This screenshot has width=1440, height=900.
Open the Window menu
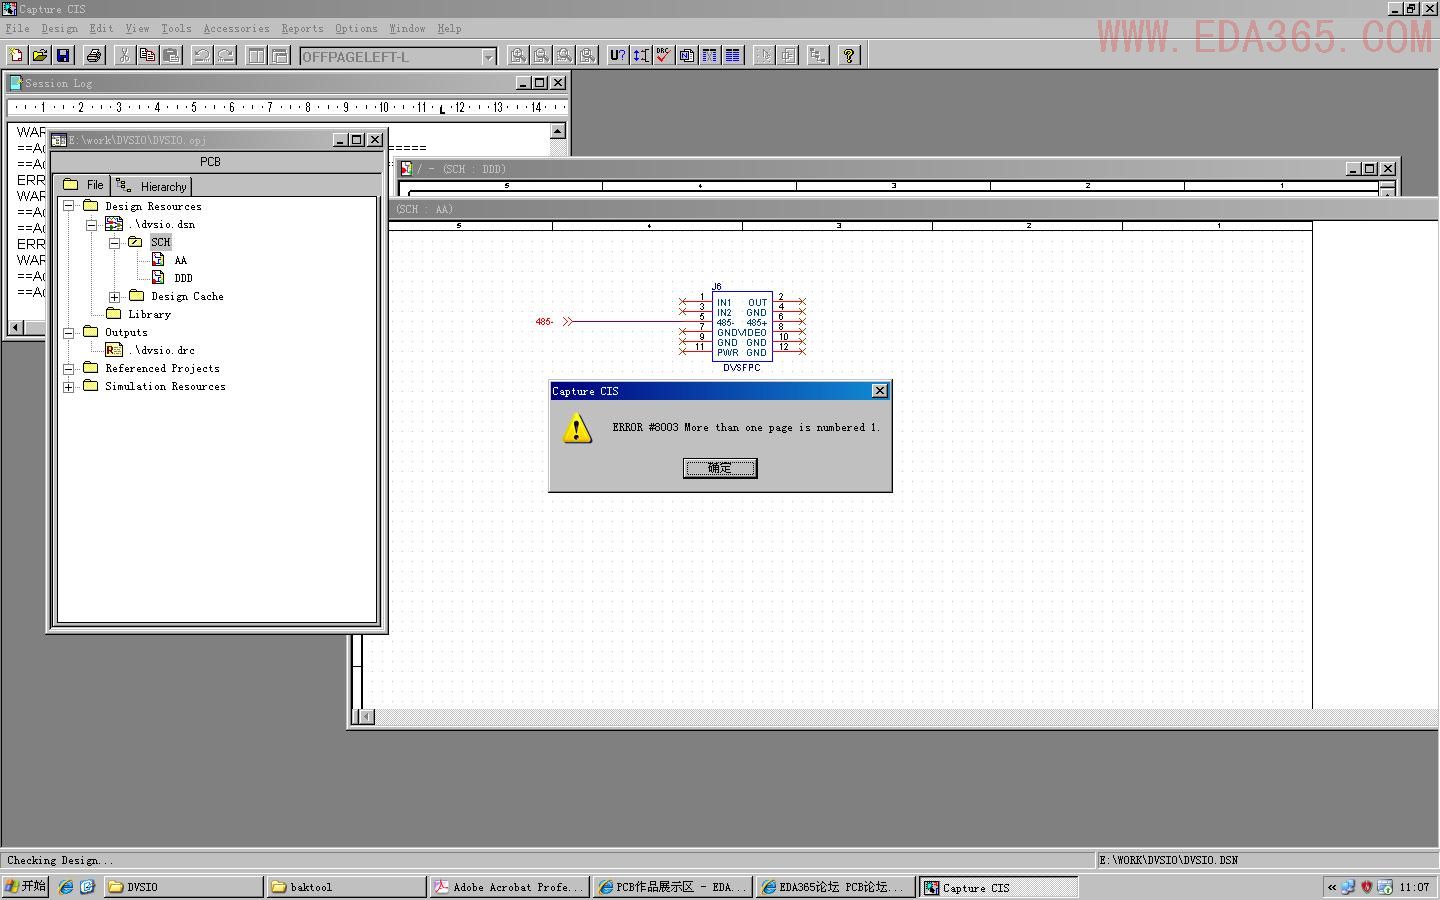(407, 29)
